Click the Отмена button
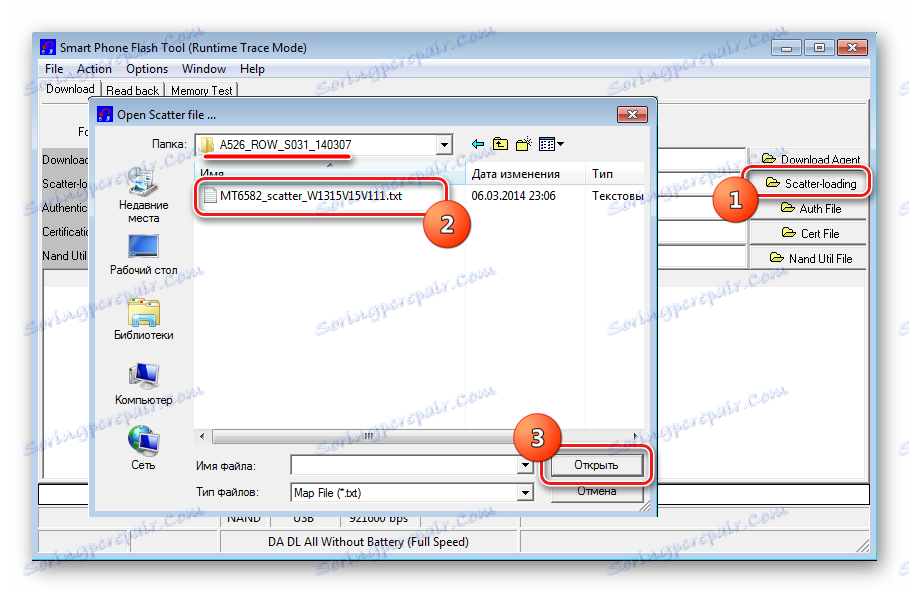909x593 pixels. click(597, 492)
